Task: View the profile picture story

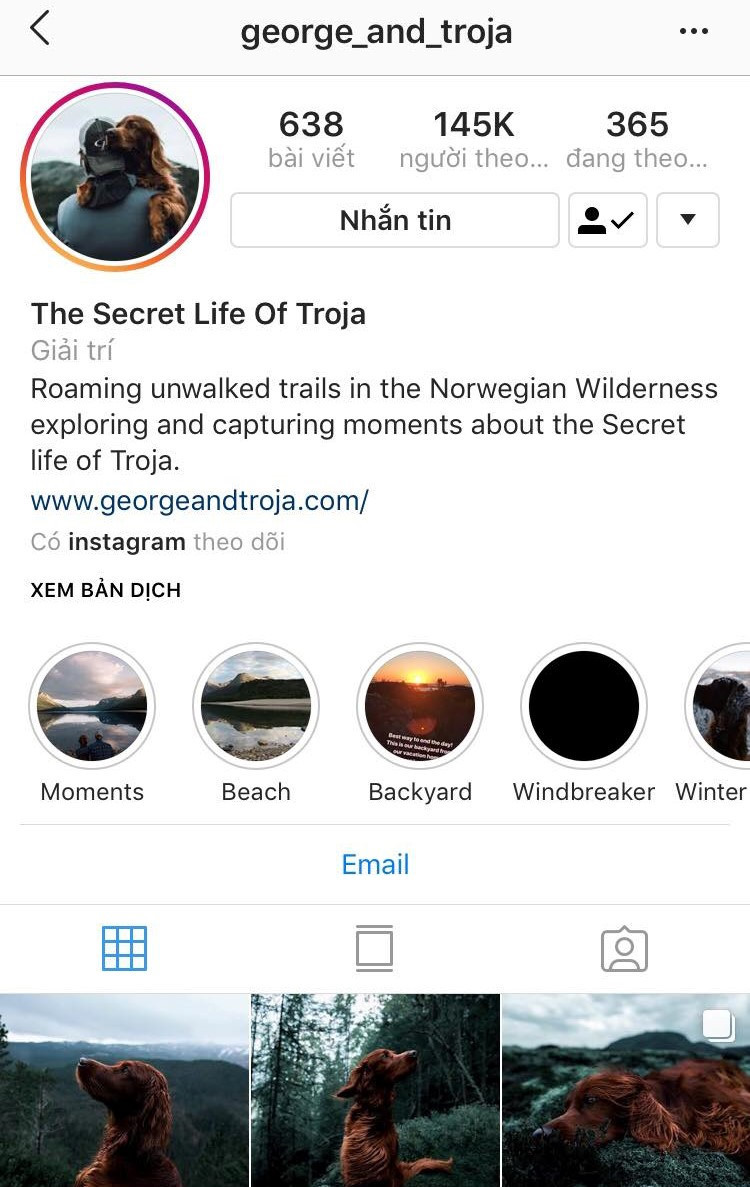Action: point(115,177)
